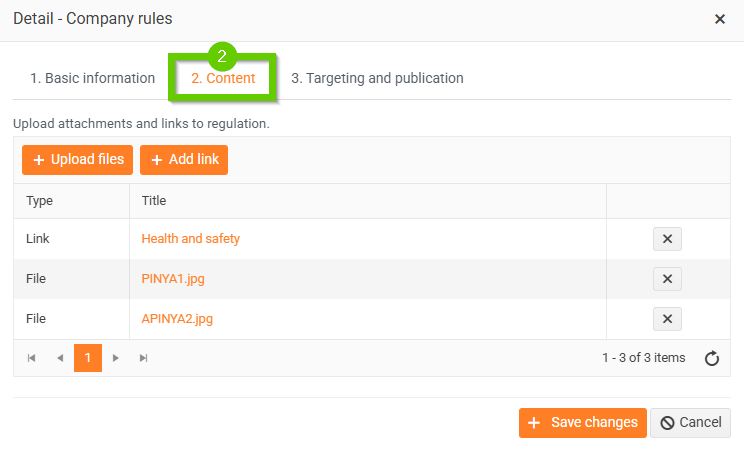Select the Content tab

tap(223, 78)
